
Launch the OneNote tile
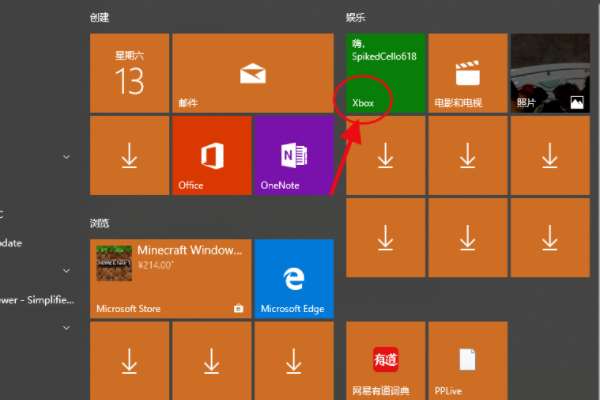pyautogui.click(x=294, y=155)
